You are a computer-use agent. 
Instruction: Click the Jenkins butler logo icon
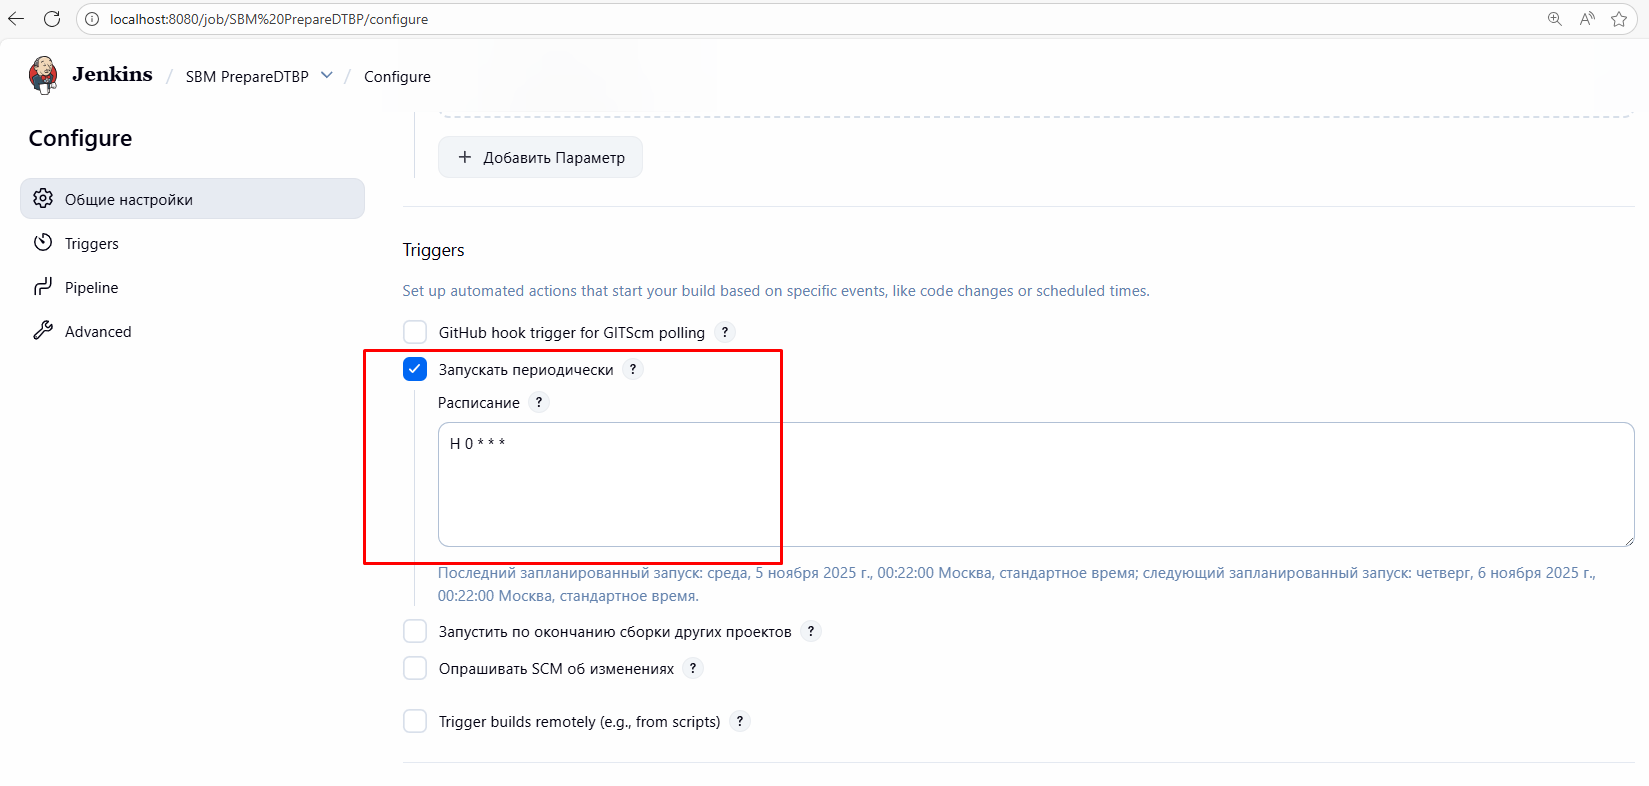click(x=43, y=75)
